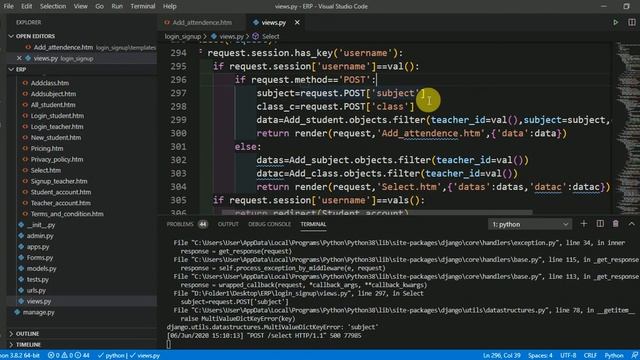Open manage.py in explorer
640x360 pixels.
(38, 312)
